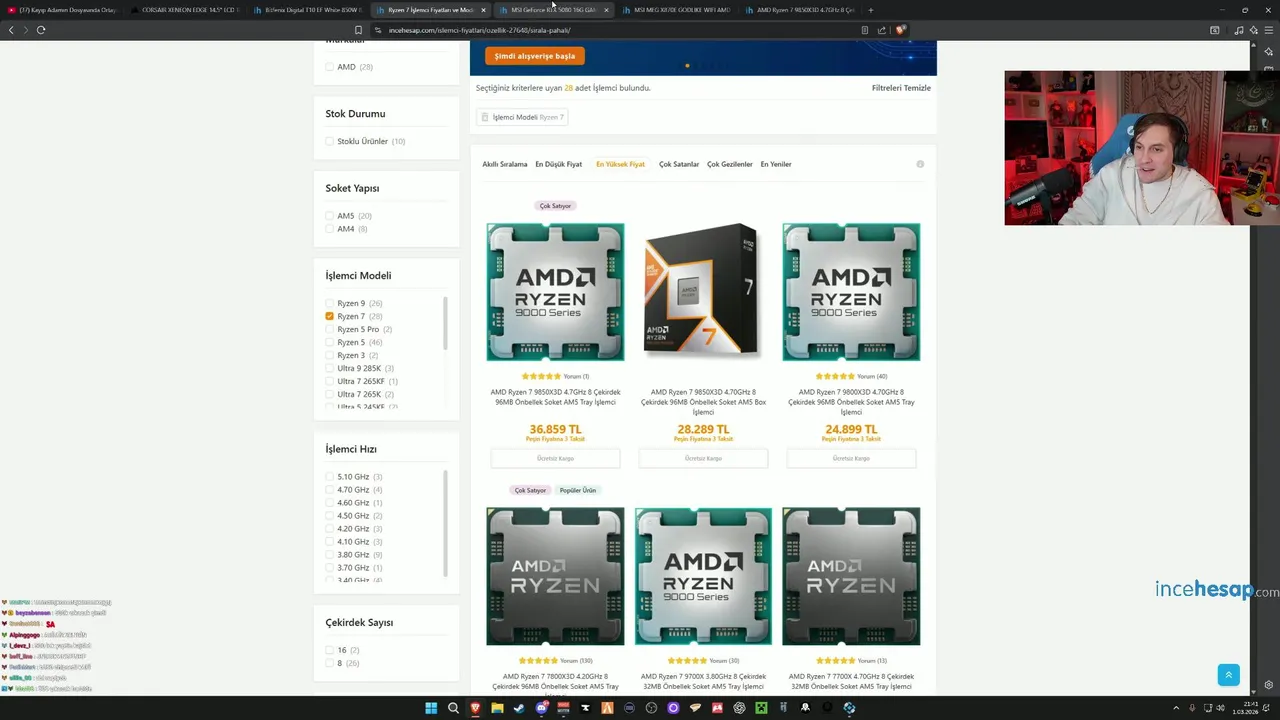Viewport: 1280px width, 720px height.
Task: Click 24.899 TL price text
Action: 851,429
